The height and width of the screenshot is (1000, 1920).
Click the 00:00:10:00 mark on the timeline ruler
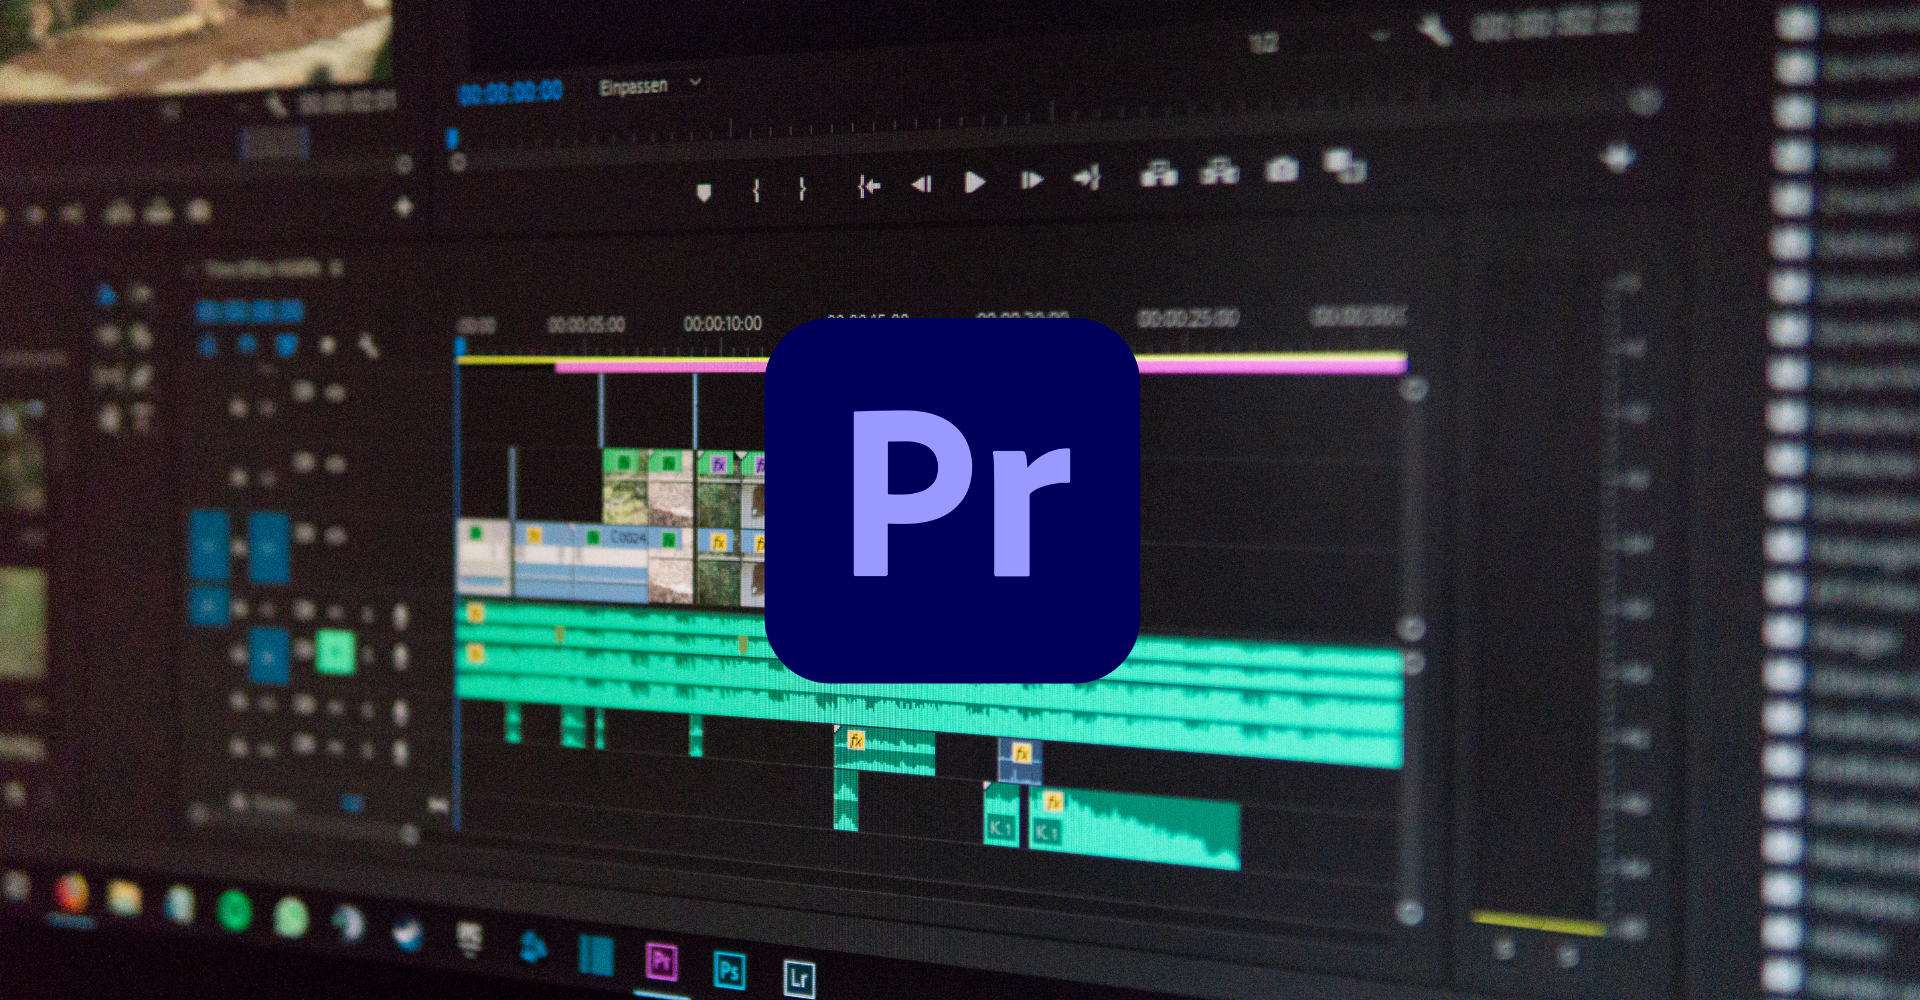click(722, 323)
